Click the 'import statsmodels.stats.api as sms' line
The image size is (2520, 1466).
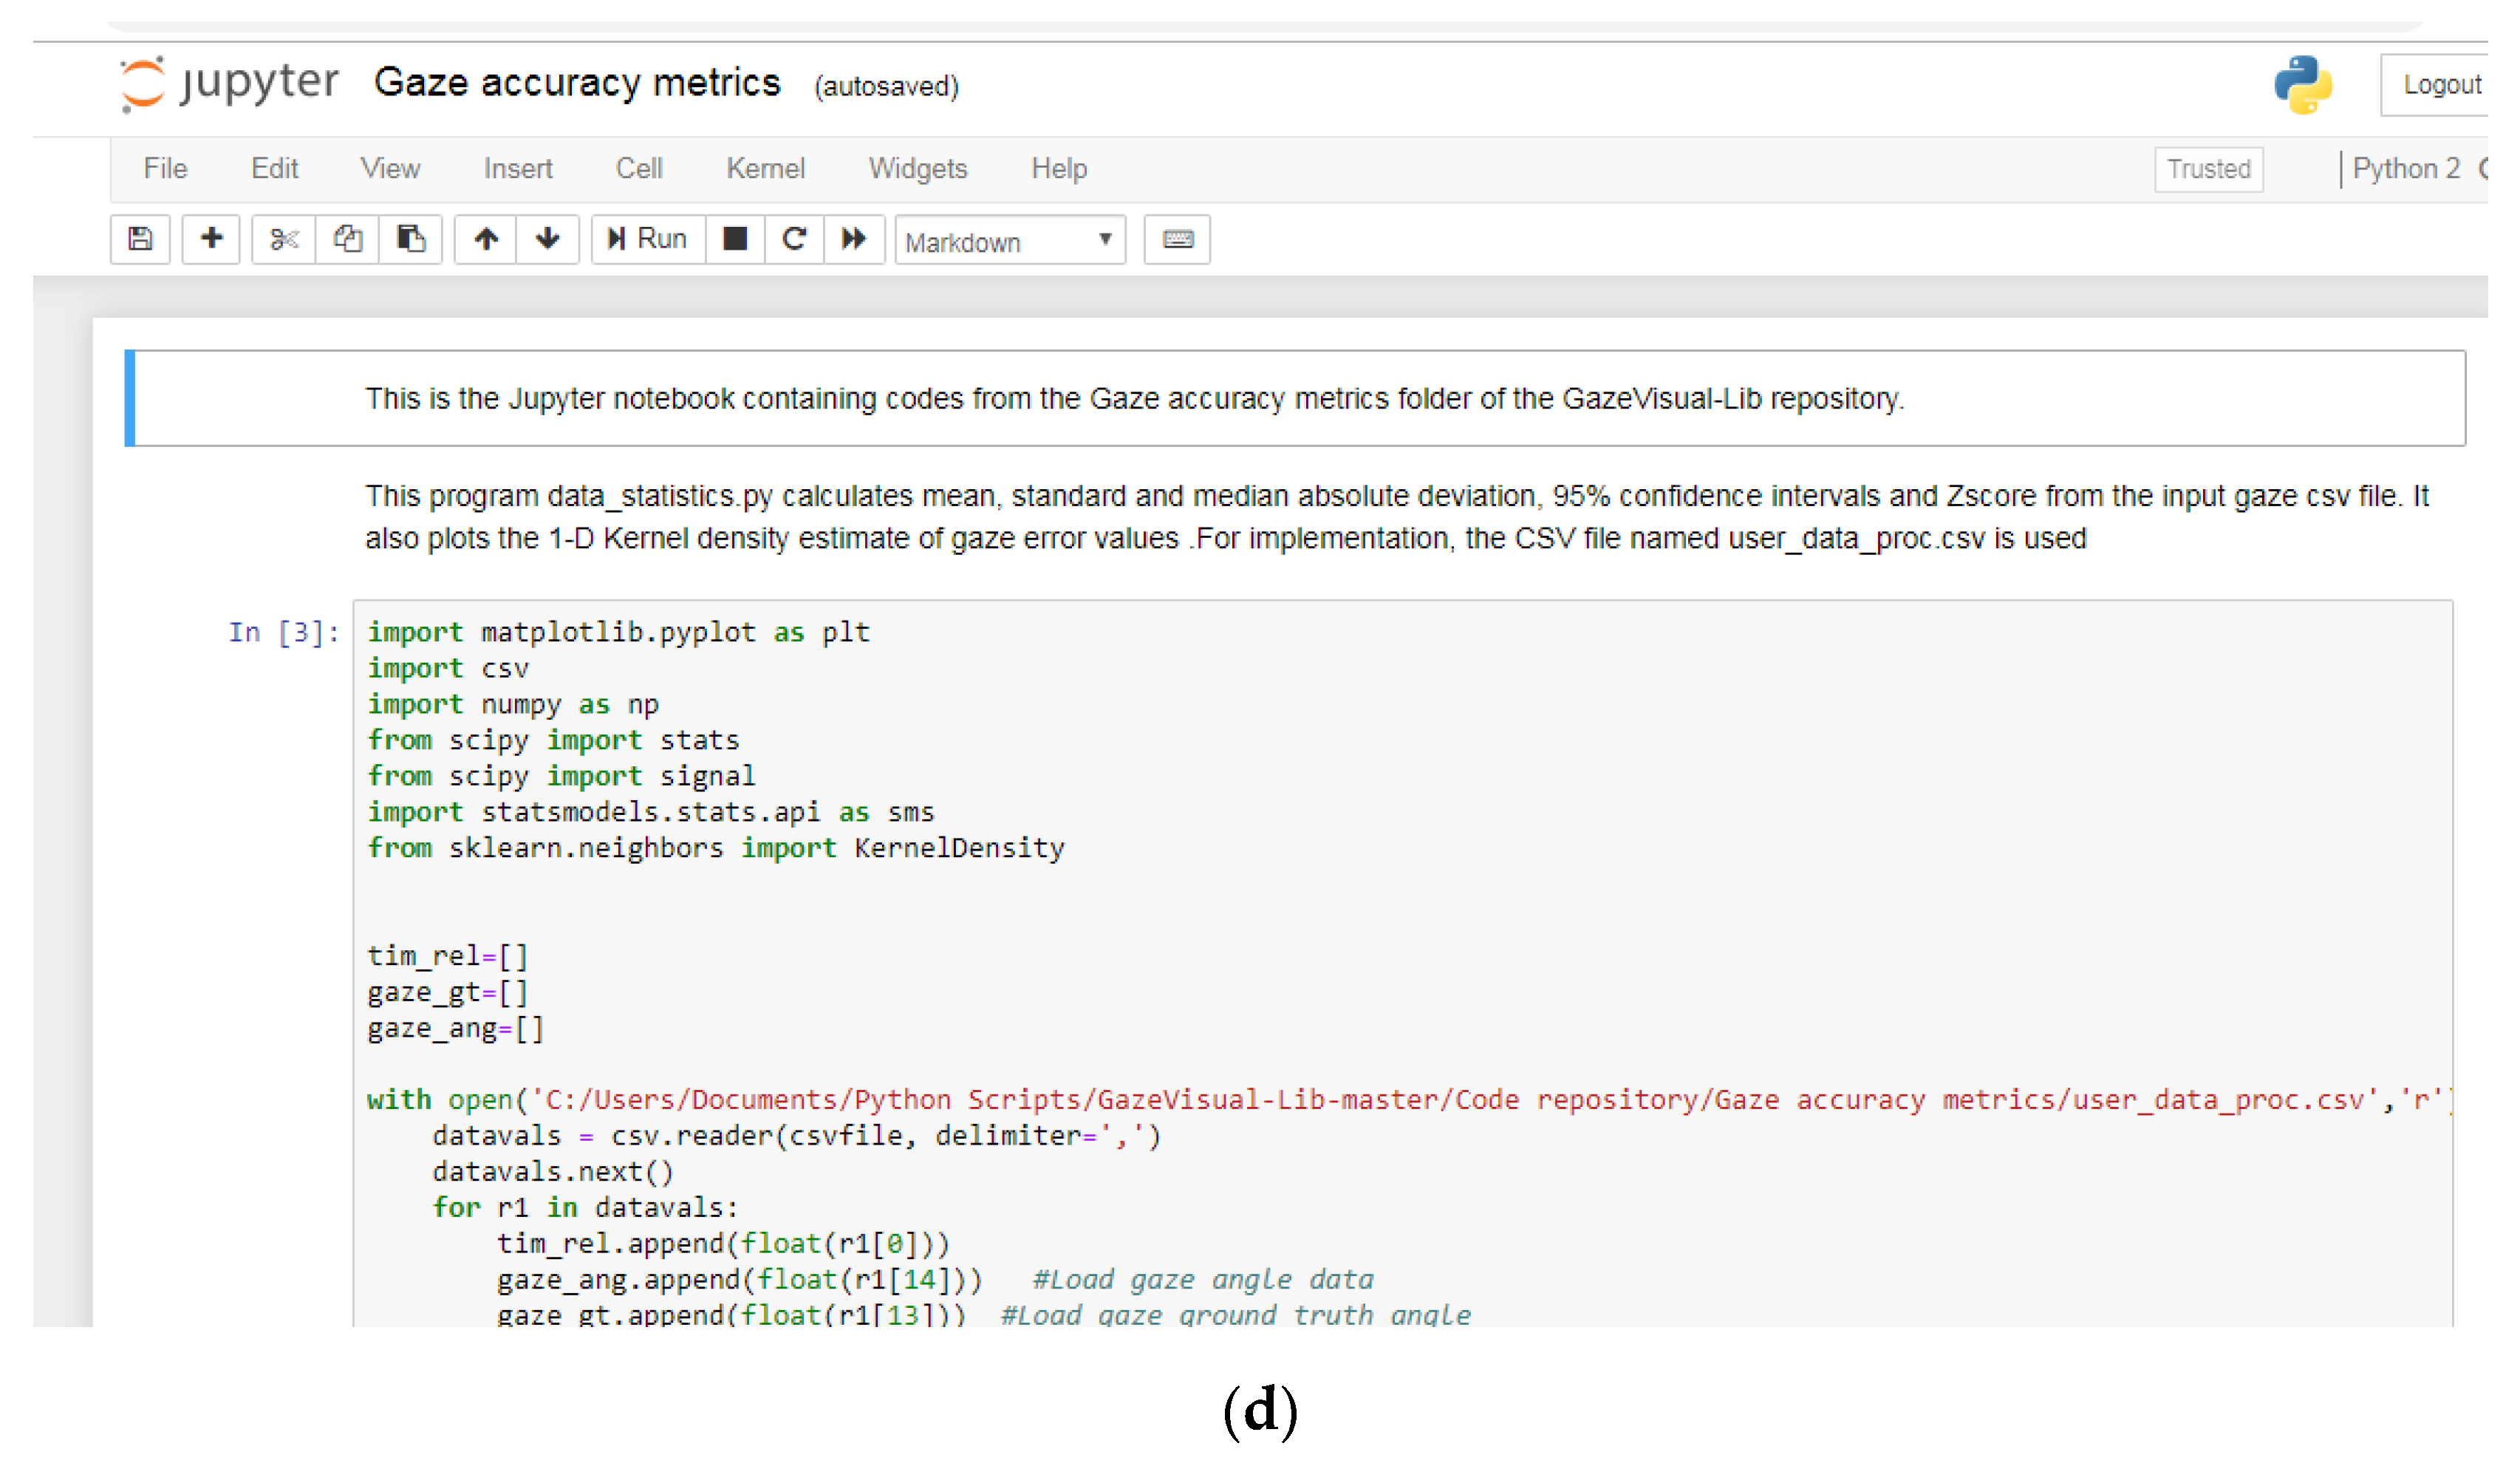pos(651,812)
